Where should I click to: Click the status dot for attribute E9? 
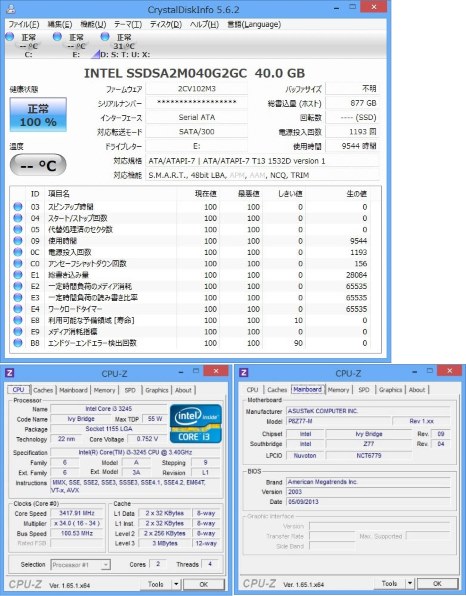coord(17,331)
